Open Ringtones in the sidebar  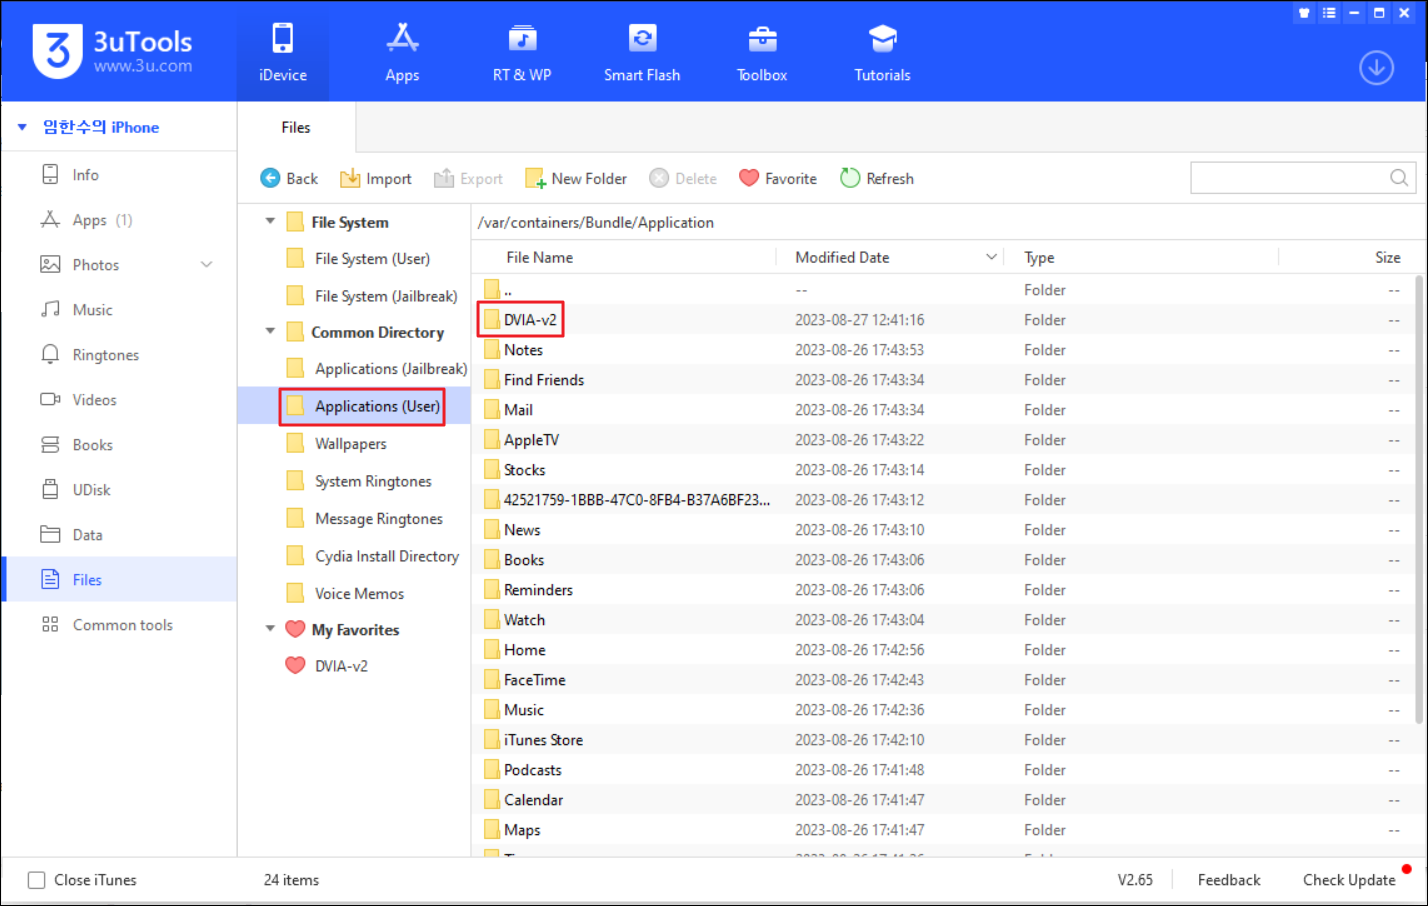[x=119, y=354]
